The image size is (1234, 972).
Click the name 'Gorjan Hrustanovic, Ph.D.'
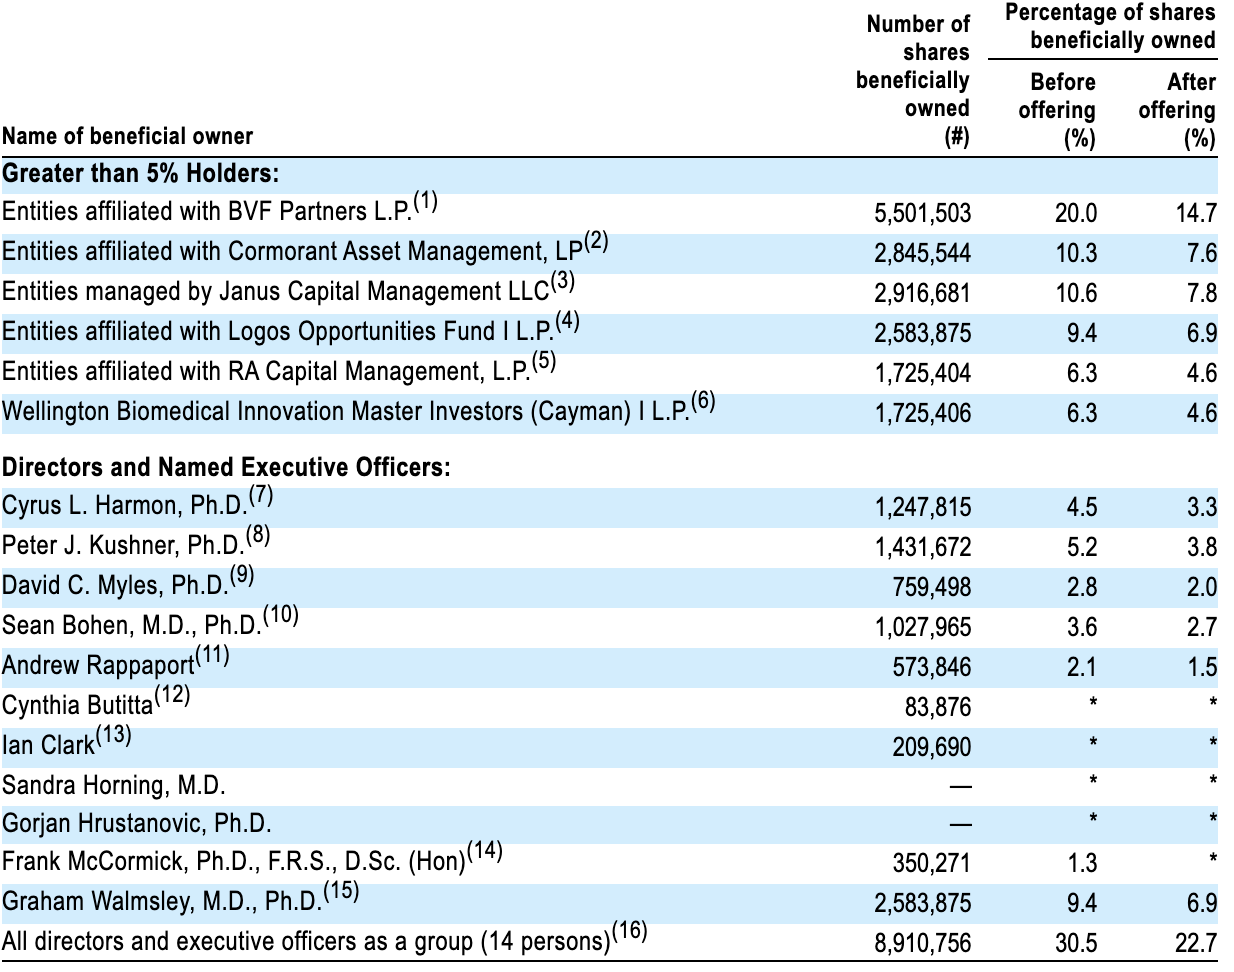click(x=137, y=824)
